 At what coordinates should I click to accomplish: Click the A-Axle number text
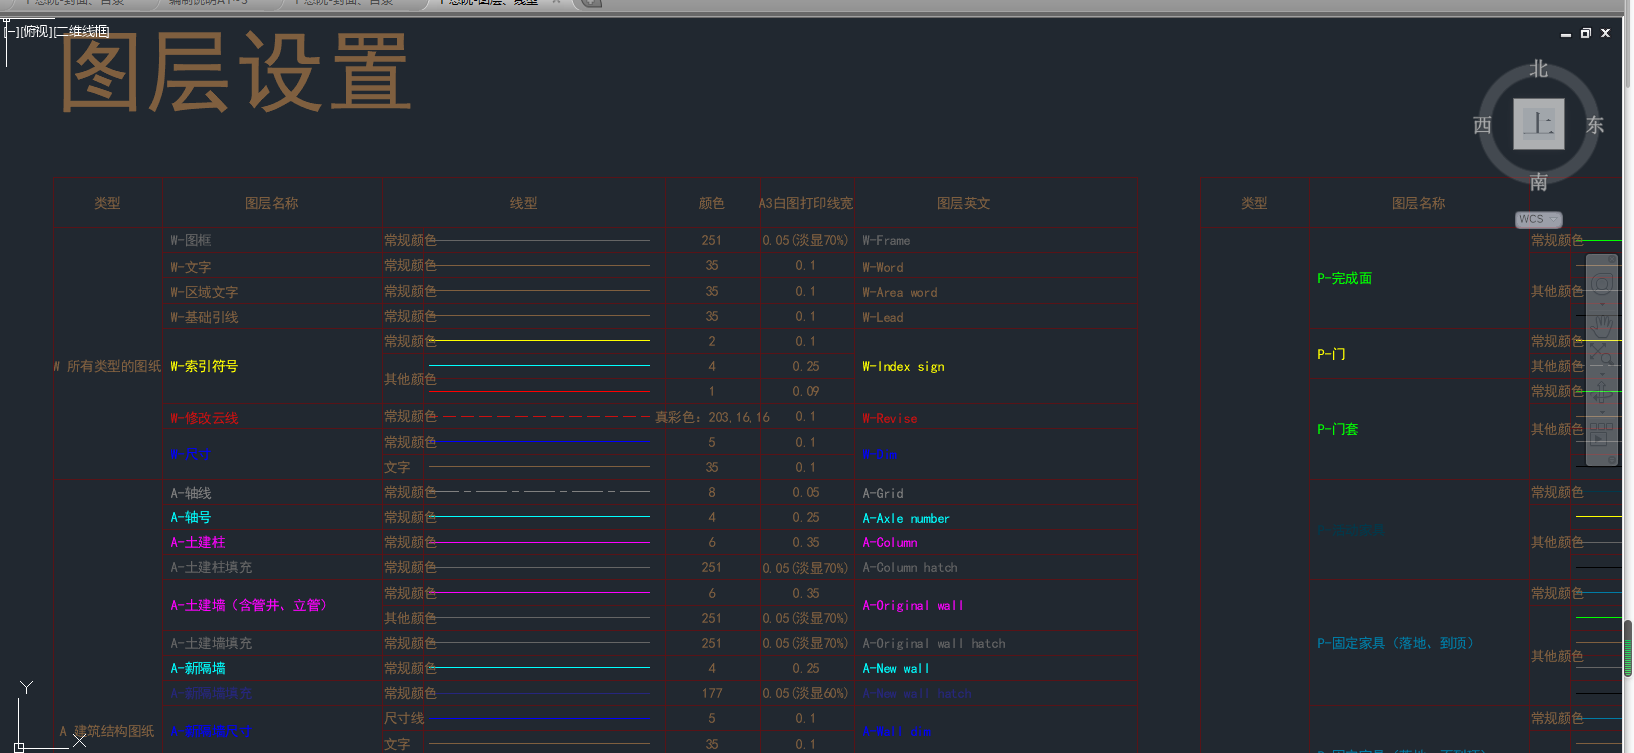tap(906, 519)
